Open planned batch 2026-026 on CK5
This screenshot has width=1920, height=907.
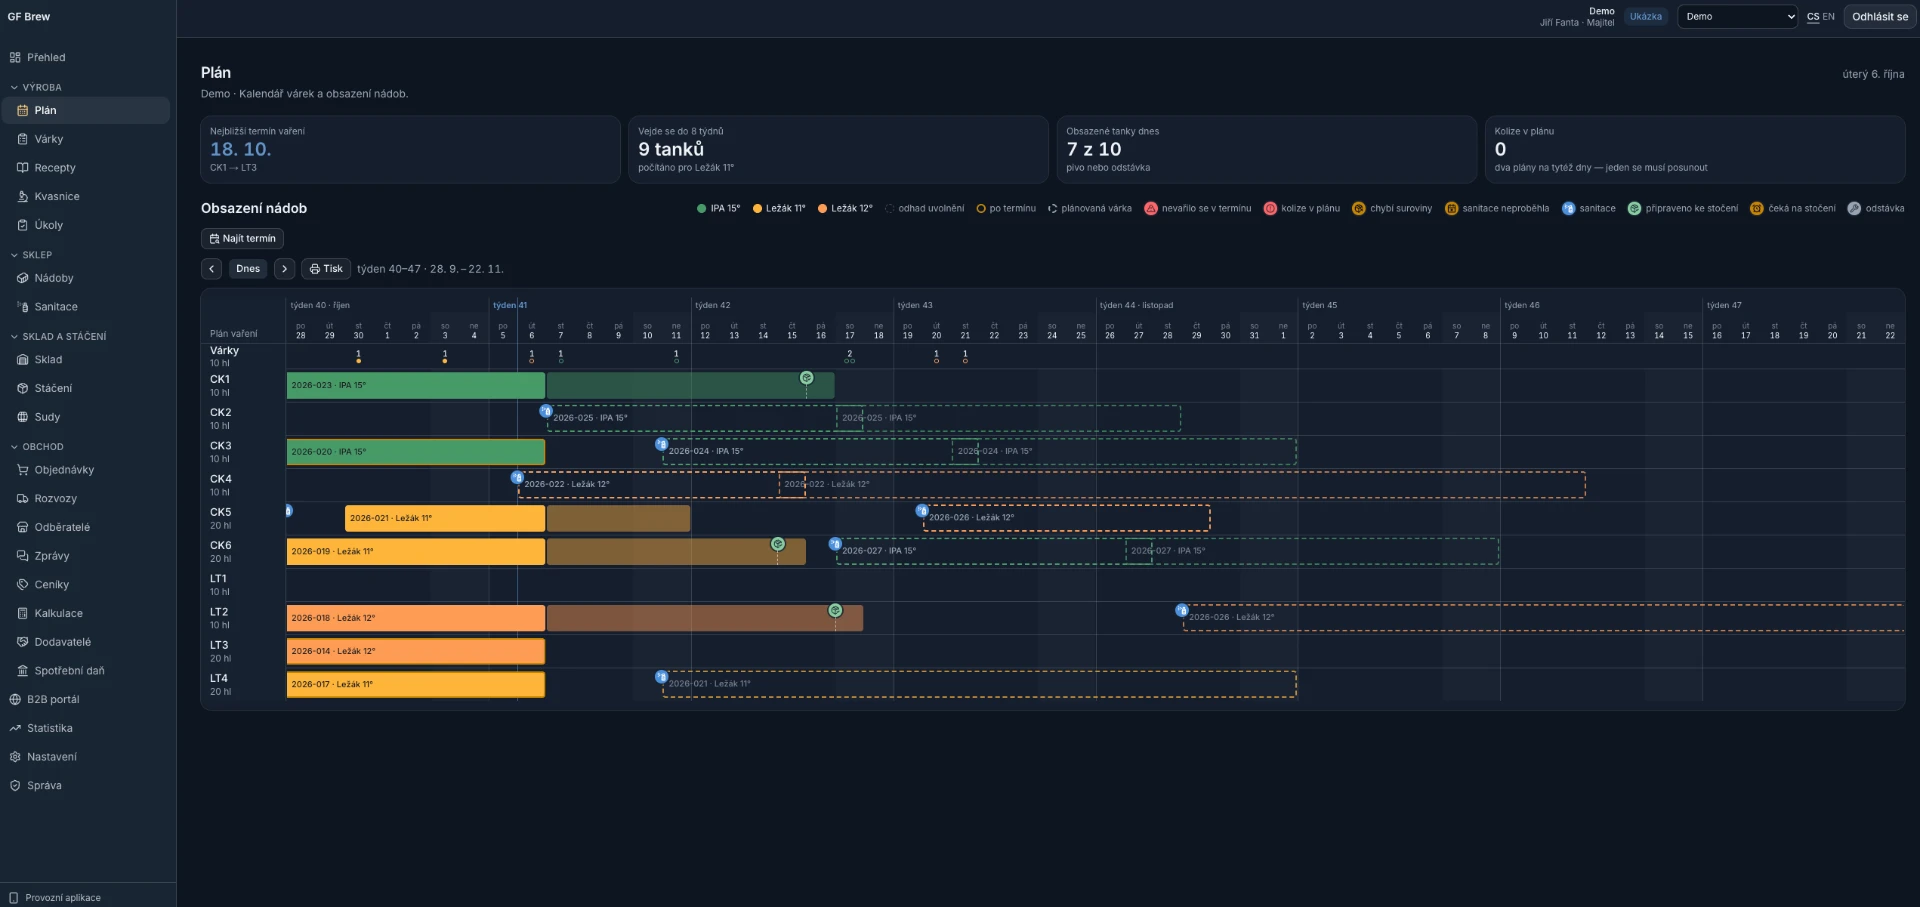[1066, 518]
